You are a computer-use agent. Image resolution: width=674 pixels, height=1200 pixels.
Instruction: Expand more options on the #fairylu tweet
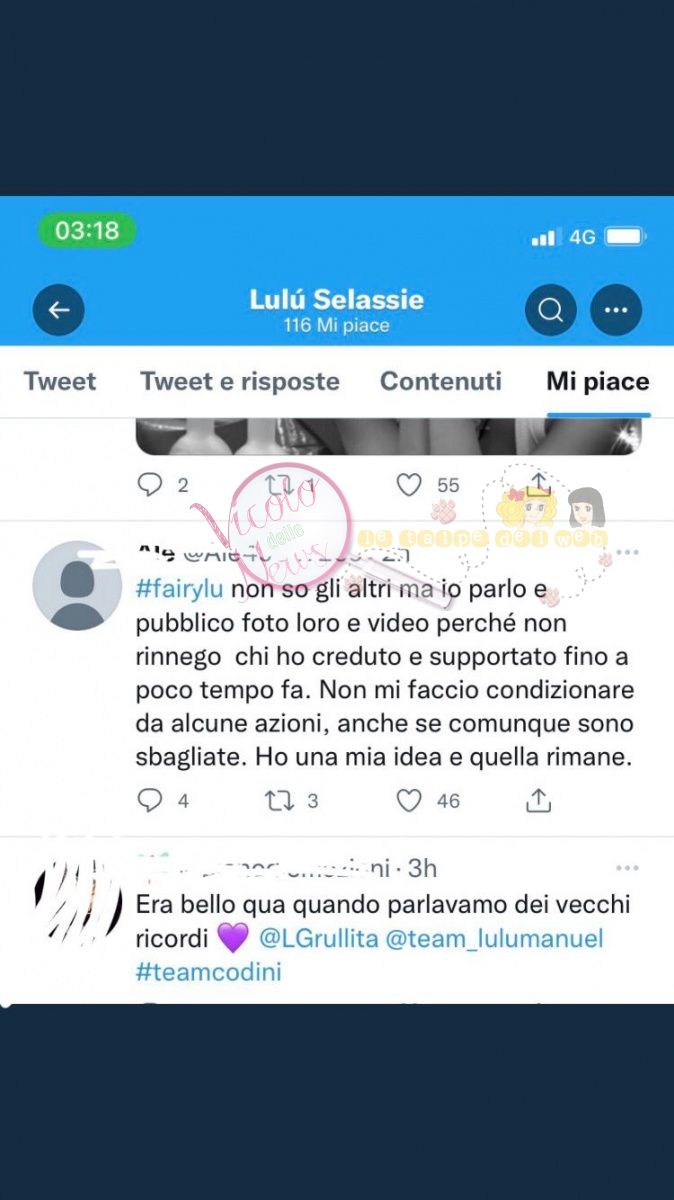627,553
